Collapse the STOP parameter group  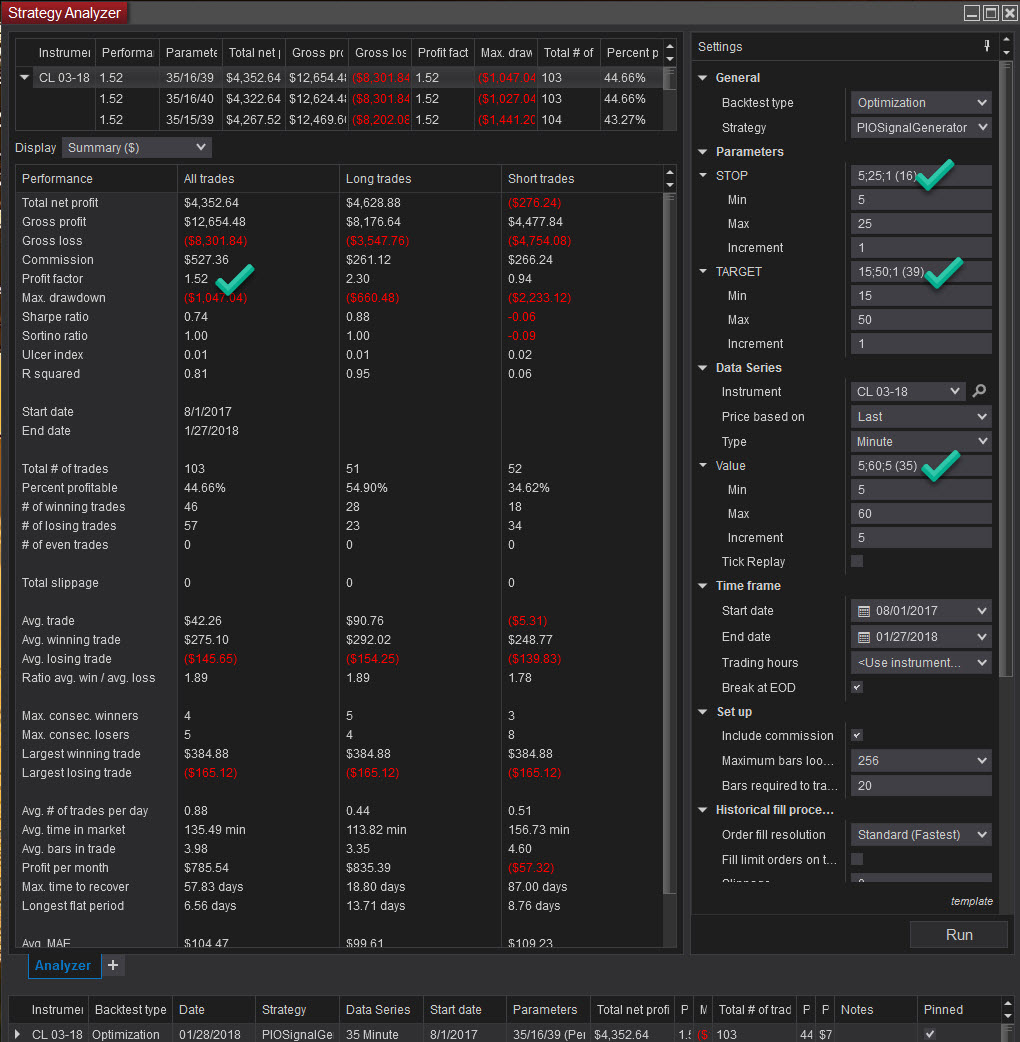[703, 175]
